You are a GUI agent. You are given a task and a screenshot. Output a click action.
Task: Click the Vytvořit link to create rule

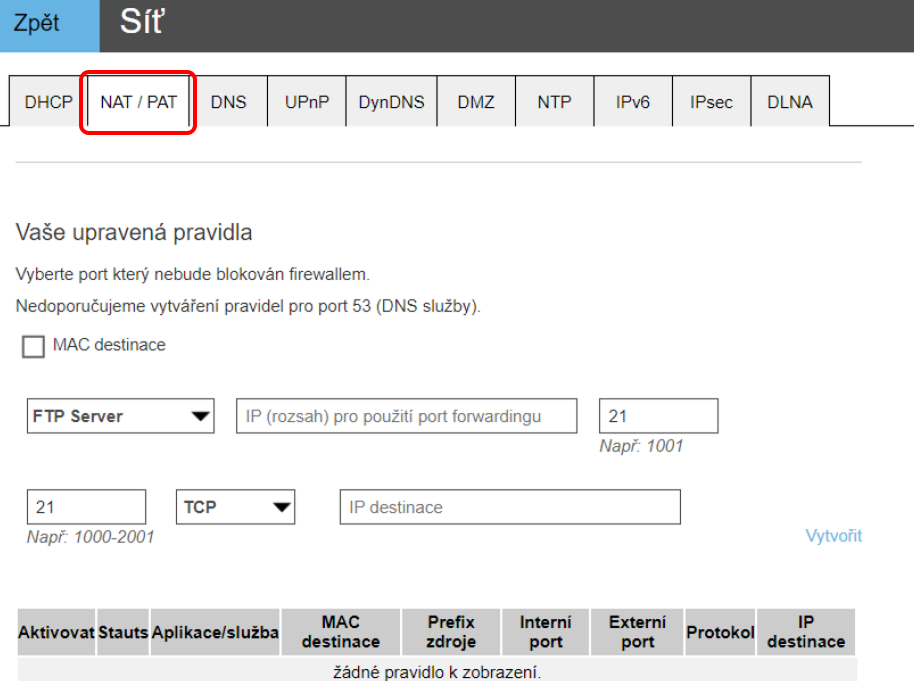point(833,536)
